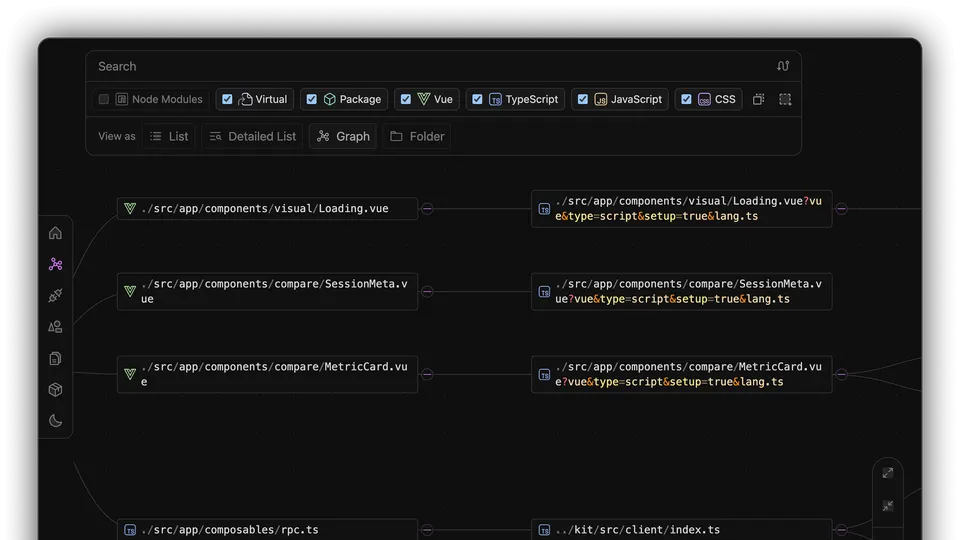Open the Loading.vue module node

coord(268,208)
